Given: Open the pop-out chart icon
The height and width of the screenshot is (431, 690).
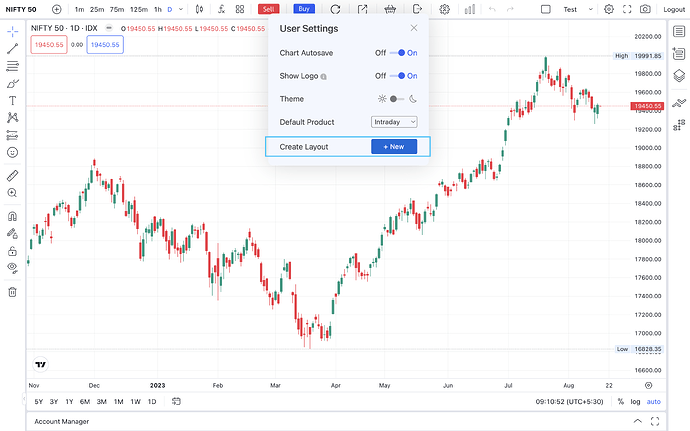Looking at the screenshot, I should (362, 9).
